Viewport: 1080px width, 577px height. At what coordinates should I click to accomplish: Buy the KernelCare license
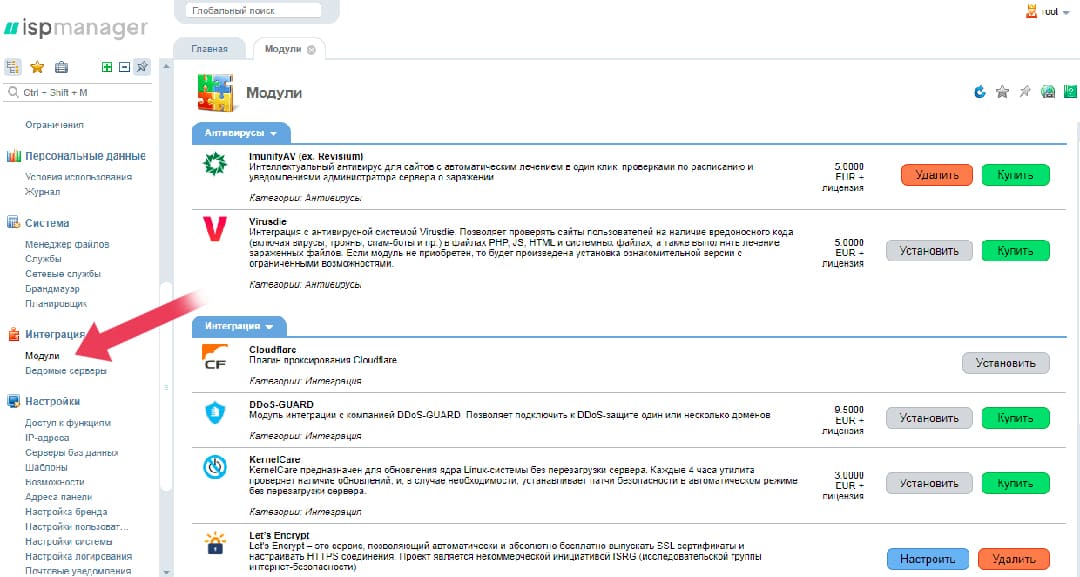coord(1015,483)
